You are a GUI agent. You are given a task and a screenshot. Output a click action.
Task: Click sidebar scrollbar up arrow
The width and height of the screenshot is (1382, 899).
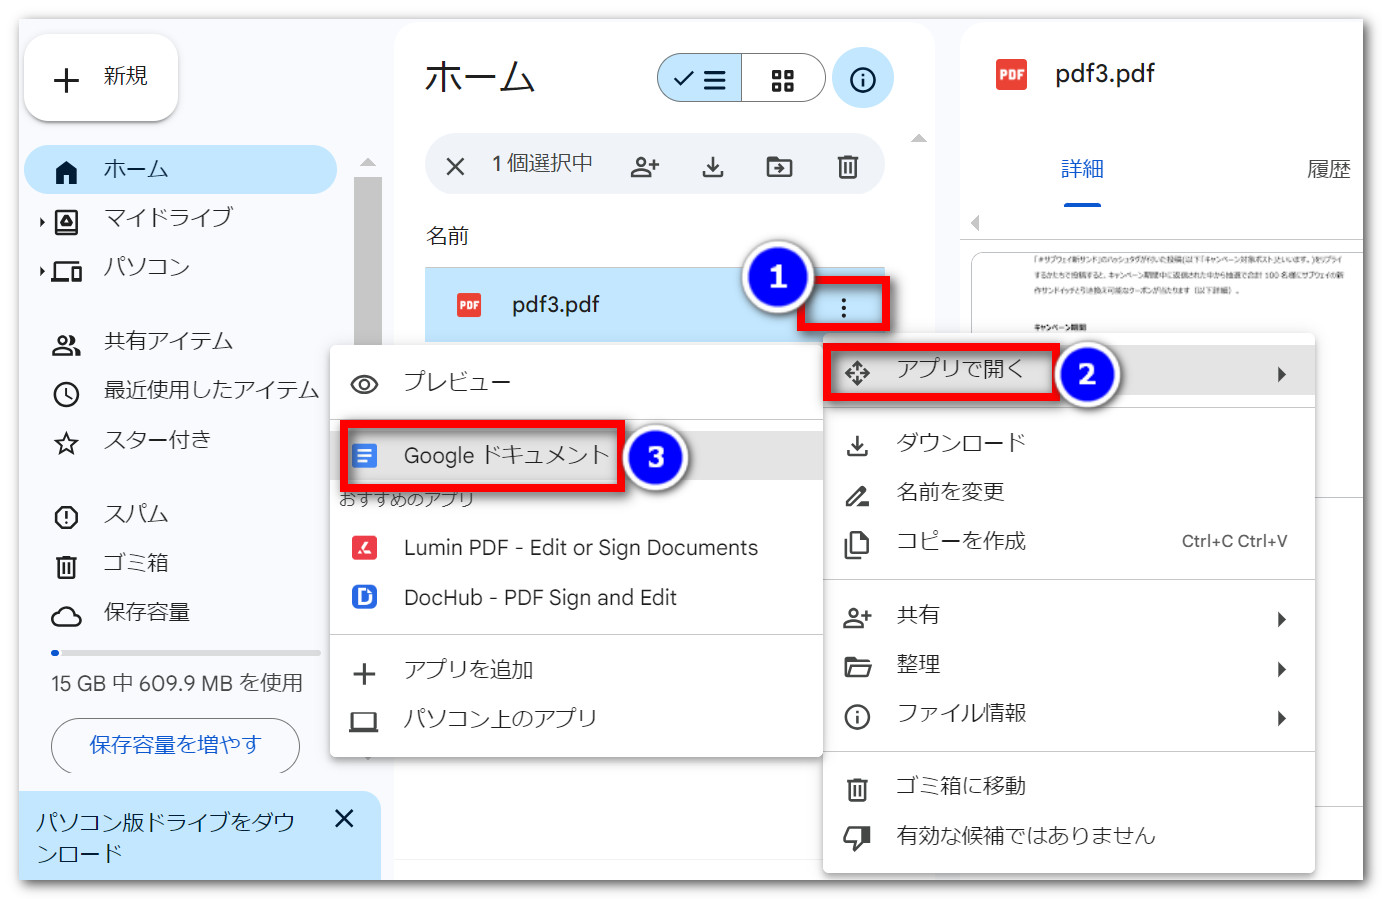pos(368,162)
